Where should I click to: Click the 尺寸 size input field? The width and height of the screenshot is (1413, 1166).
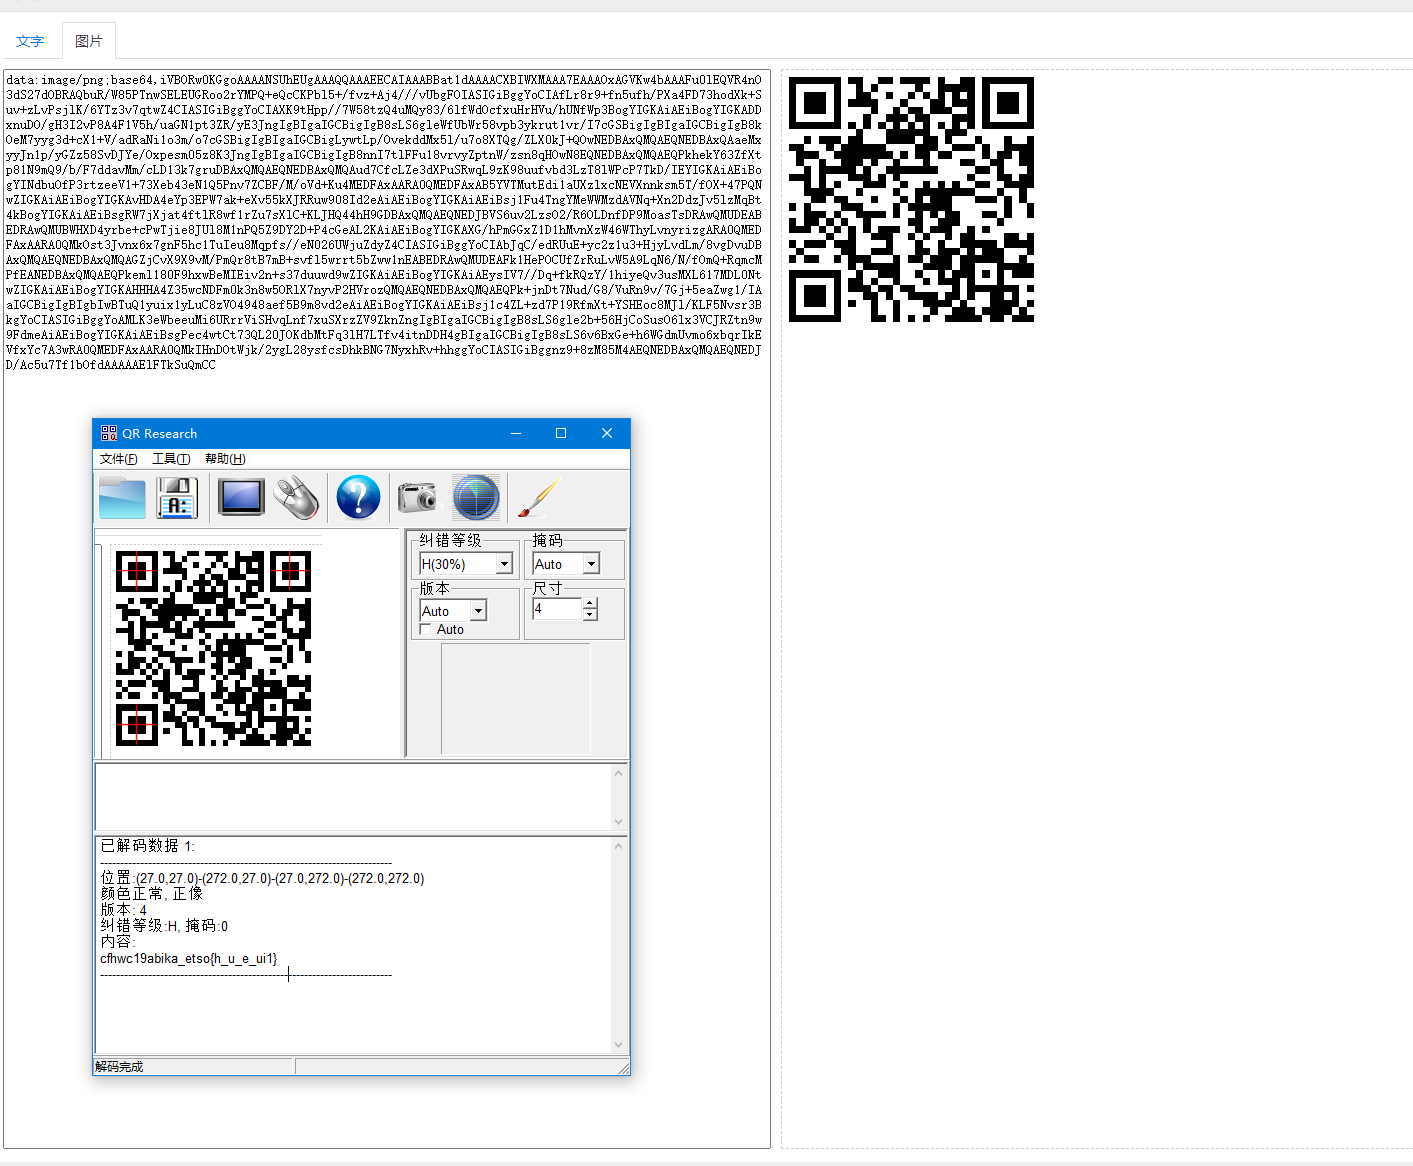(557, 609)
